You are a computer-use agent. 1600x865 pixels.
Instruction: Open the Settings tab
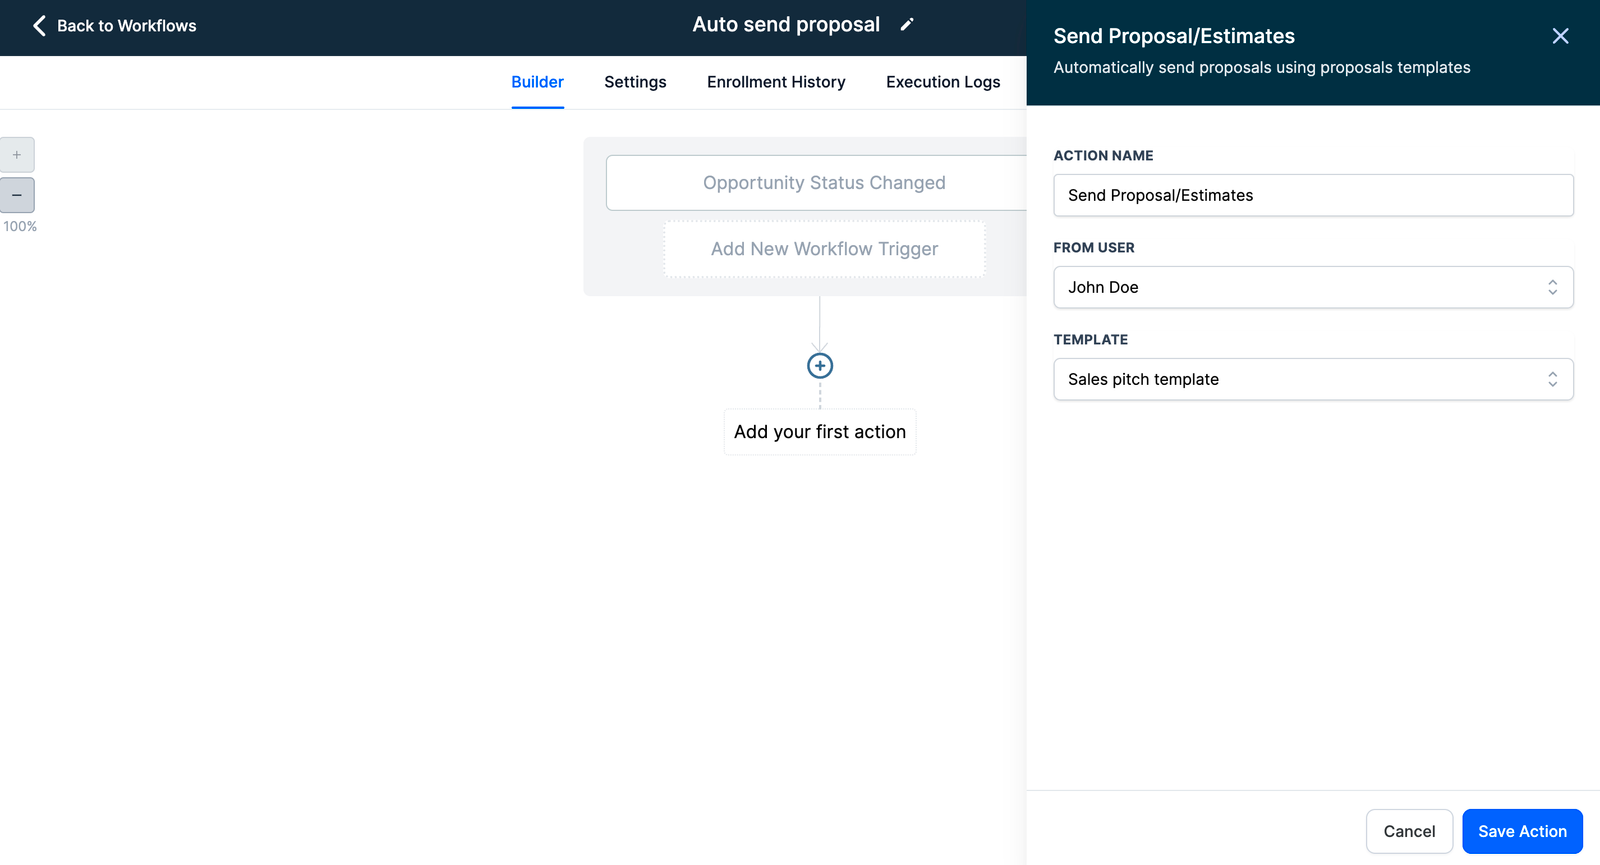tap(635, 82)
